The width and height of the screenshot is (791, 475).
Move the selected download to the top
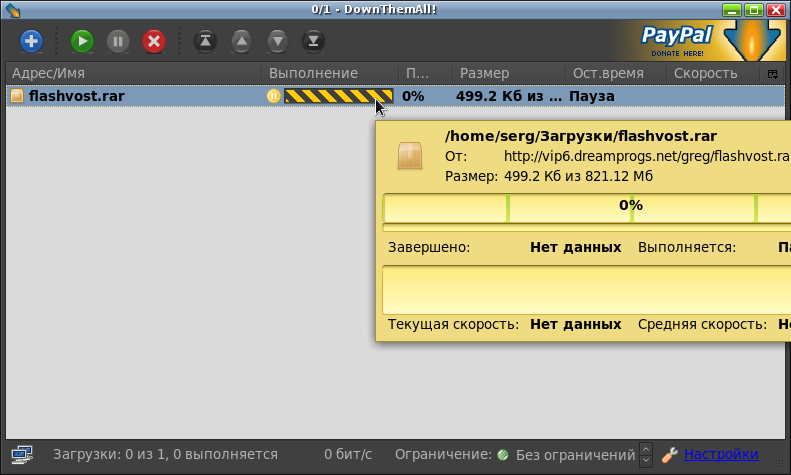(205, 41)
